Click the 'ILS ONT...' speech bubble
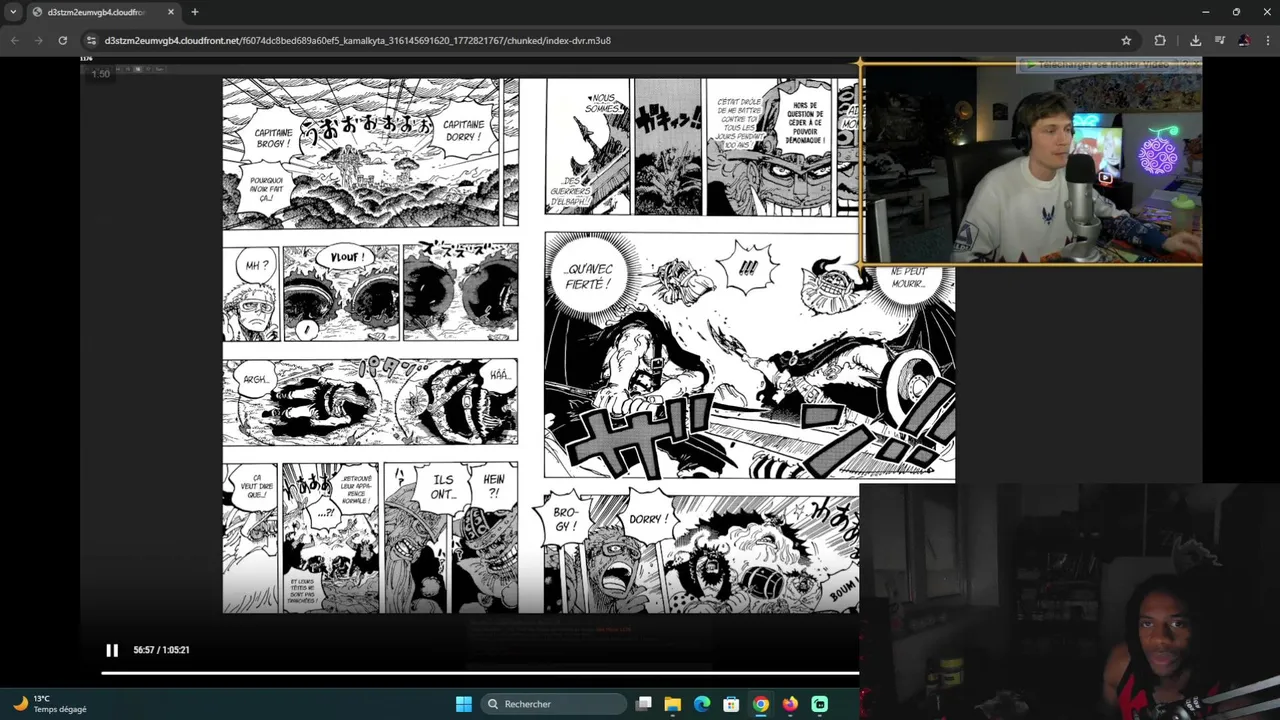 click(x=443, y=486)
